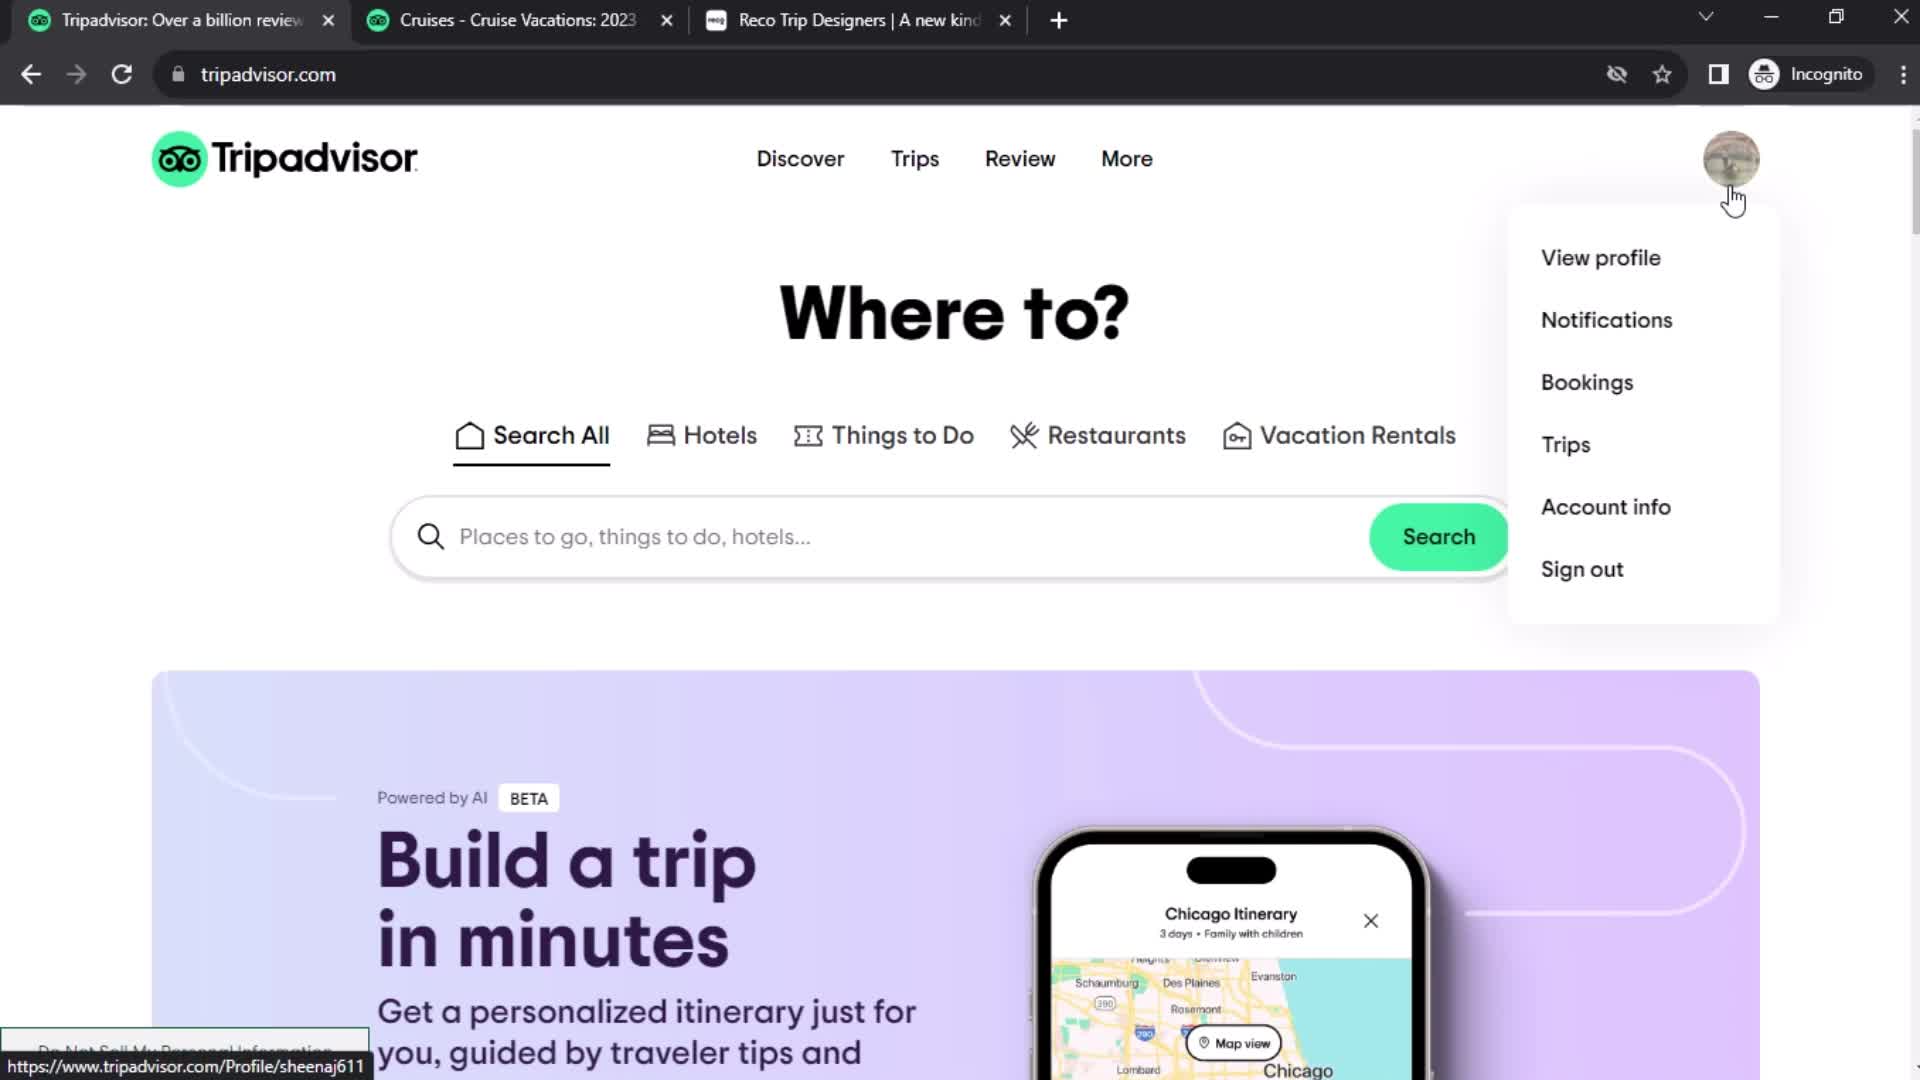
Task: Open the Trips navigation tab
Action: tap(914, 158)
